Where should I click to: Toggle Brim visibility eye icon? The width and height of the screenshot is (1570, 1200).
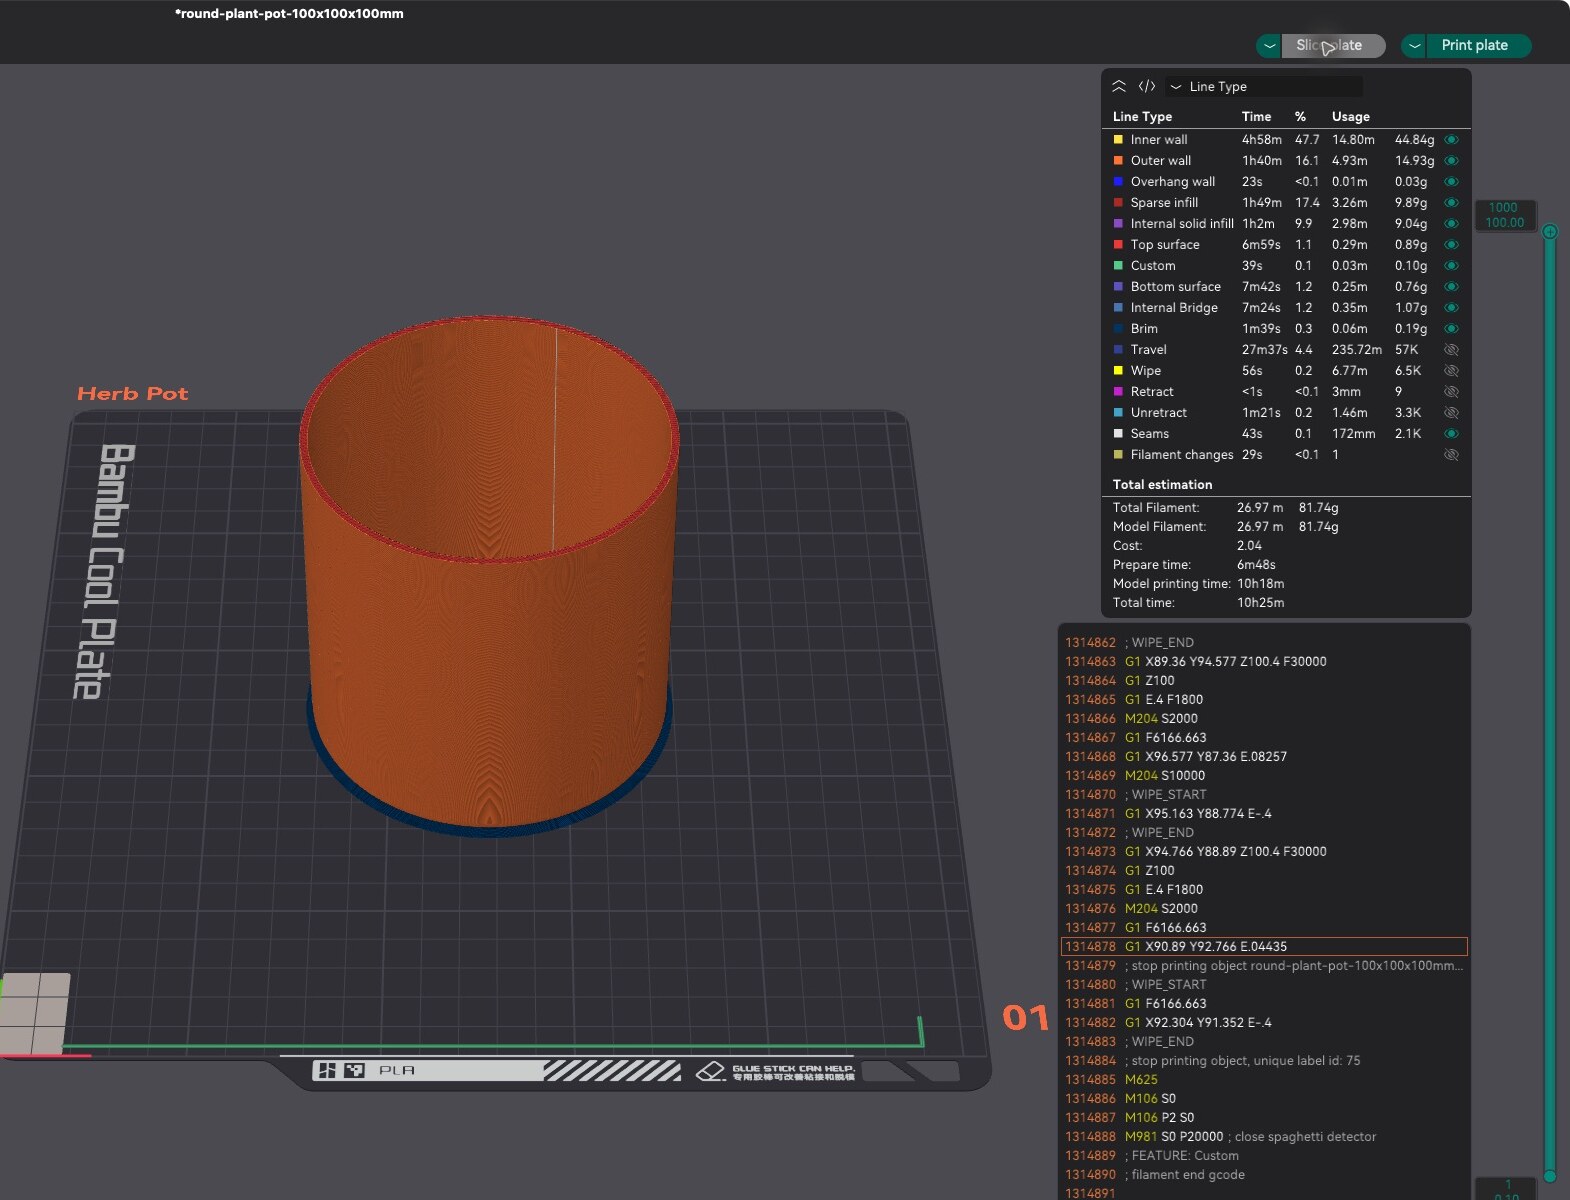click(1451, 329)
